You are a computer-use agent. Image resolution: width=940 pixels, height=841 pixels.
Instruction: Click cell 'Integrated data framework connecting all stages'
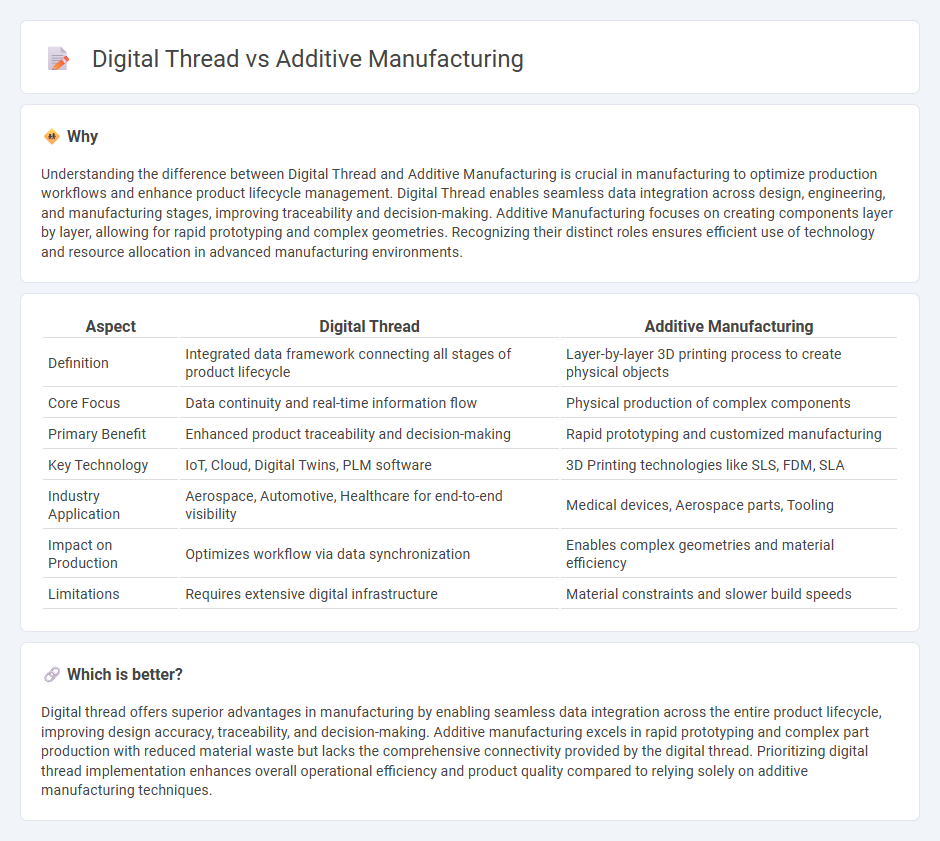tap(369, 363)
